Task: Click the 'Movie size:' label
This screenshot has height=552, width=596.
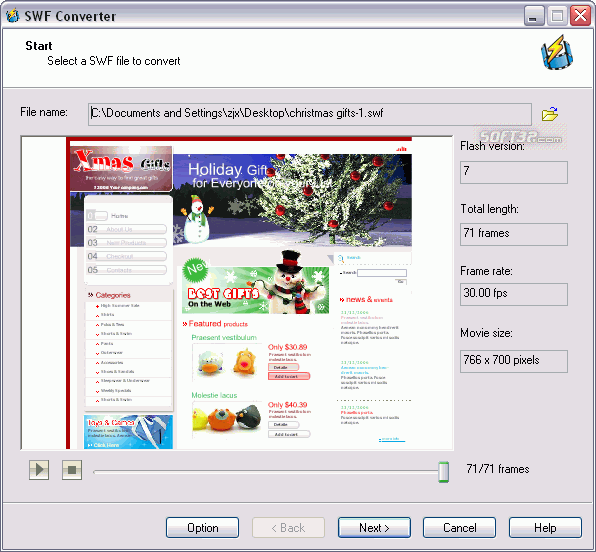Action: click(x=487, y=333)
